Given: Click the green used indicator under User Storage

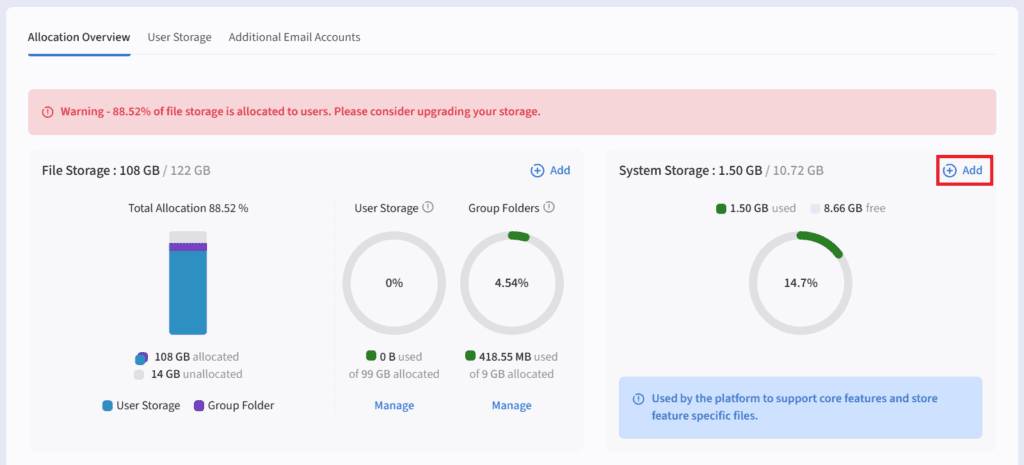Looking at the screenshot, I should tap(371, 356).
